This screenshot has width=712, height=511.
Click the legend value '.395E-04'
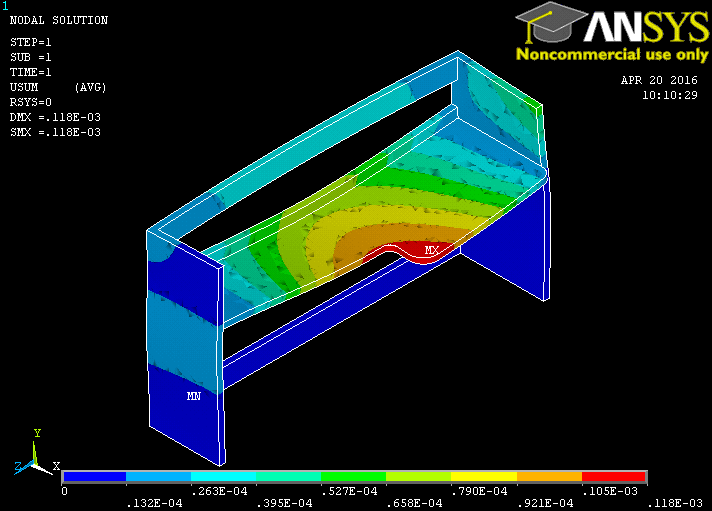(x=284, y=503)
